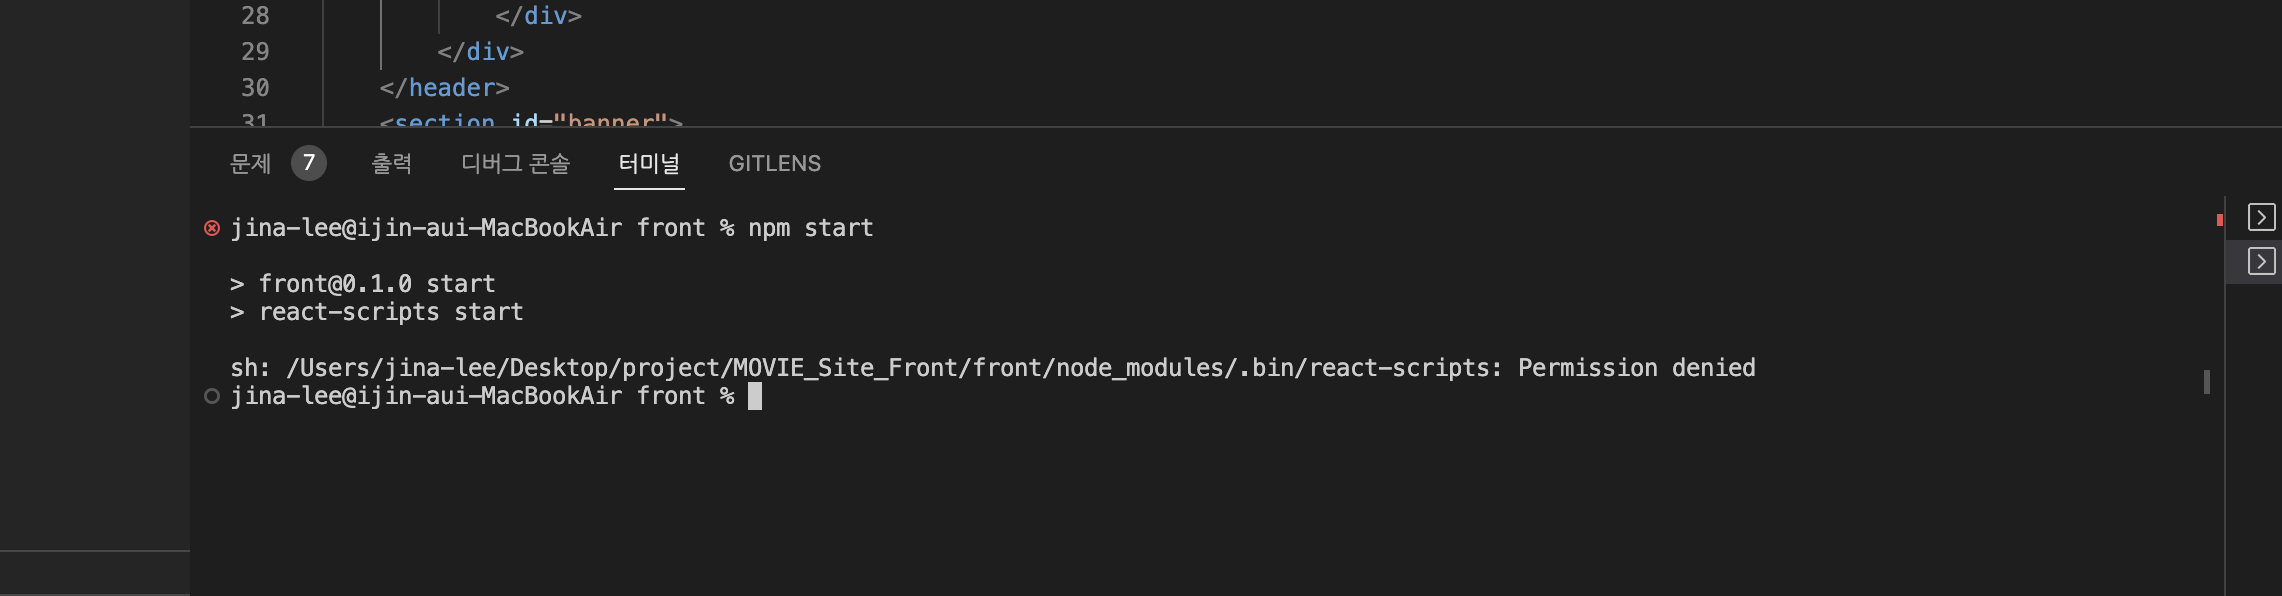Screen dimensions: 2282x596
Task: Place cursor on closing header tag
Action: click(x=445, y=88)
